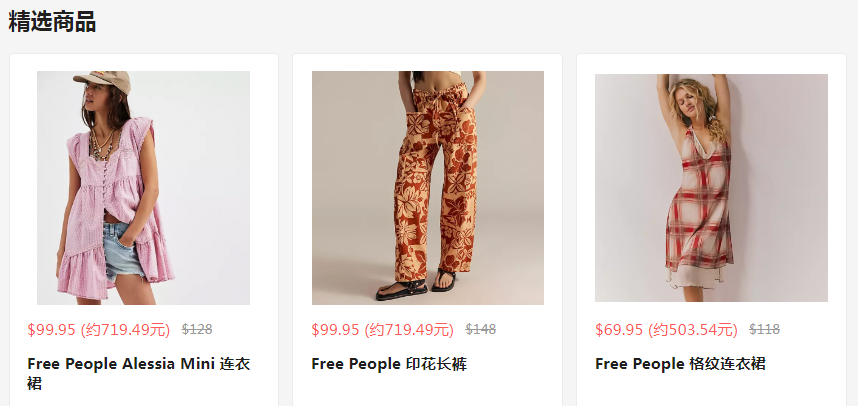Screen dimensions: 858x406
Task: Click the Free People 格纹连衣裙 title
Action: click(680, 364)
